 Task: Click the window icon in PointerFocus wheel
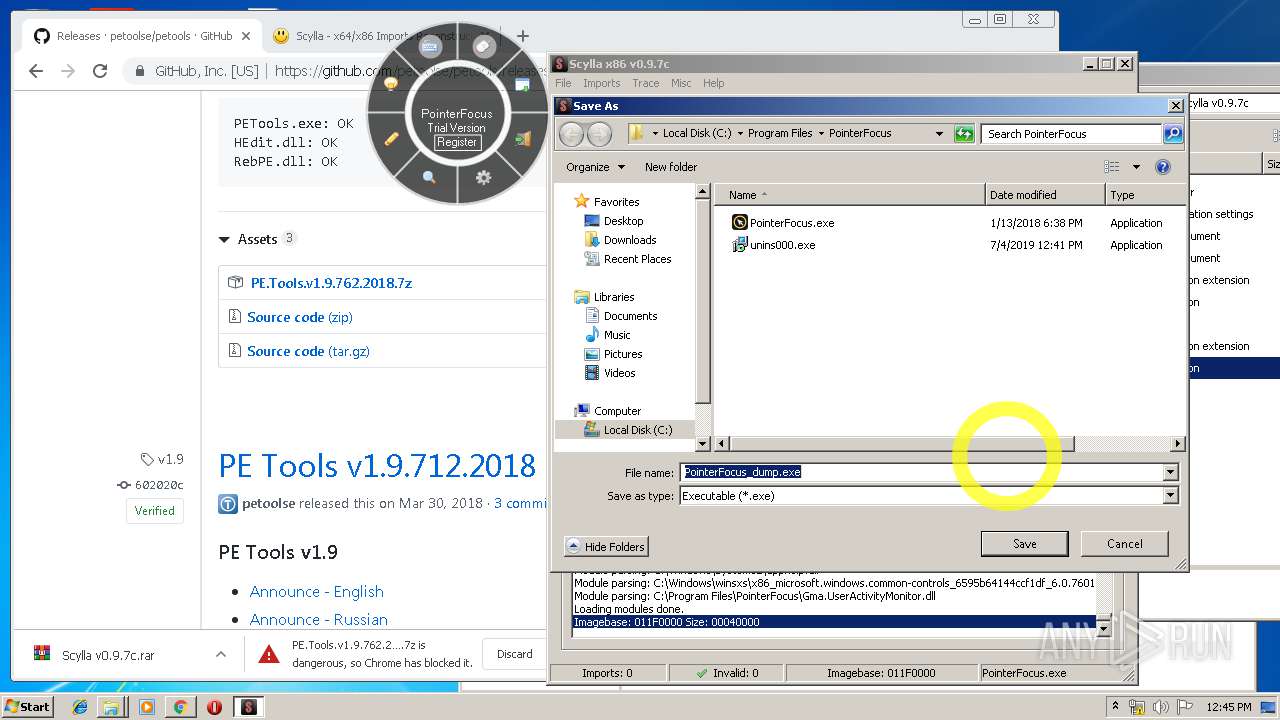coord(521,85)
